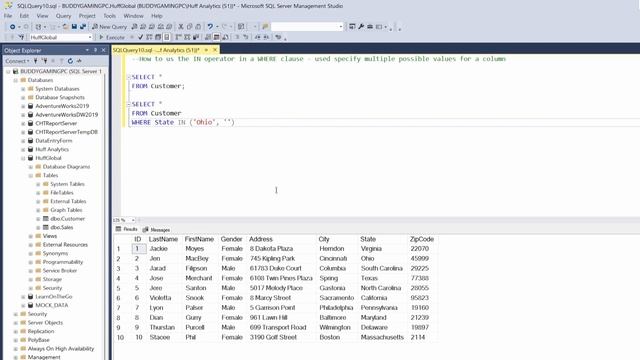Click the Uncomment selected lines icon
Viewport: 640px width, 360px height.
pos(246,37)
